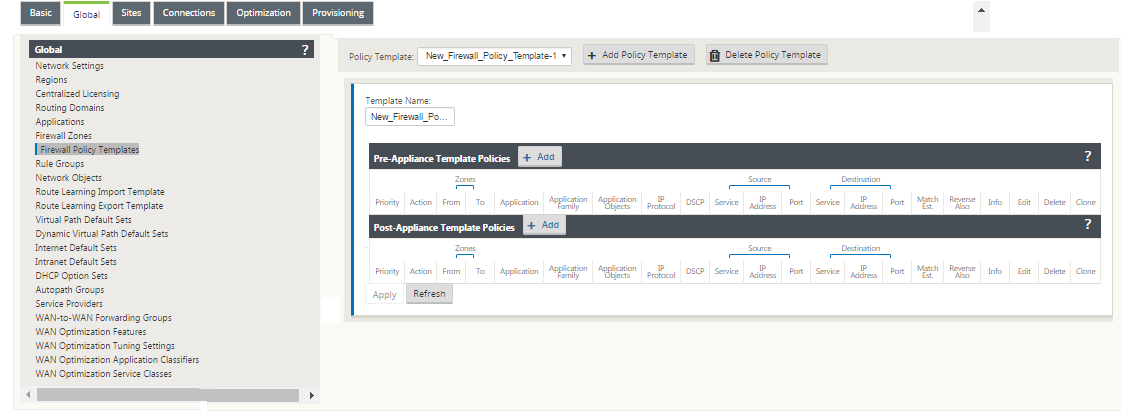Click sidebar scrollbar right arrow
Image resolution: width=1121 pixels, height=416 pixels.
[312, 395]
